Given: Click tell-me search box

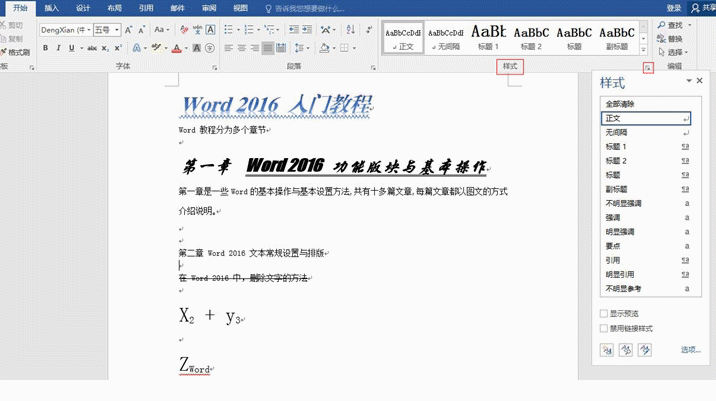Looking at the screenshot, I should tap(305, 9).
